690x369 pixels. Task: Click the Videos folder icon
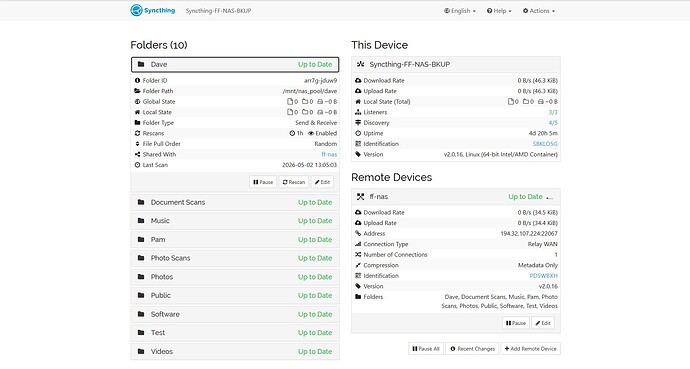(x=141, y=352)
